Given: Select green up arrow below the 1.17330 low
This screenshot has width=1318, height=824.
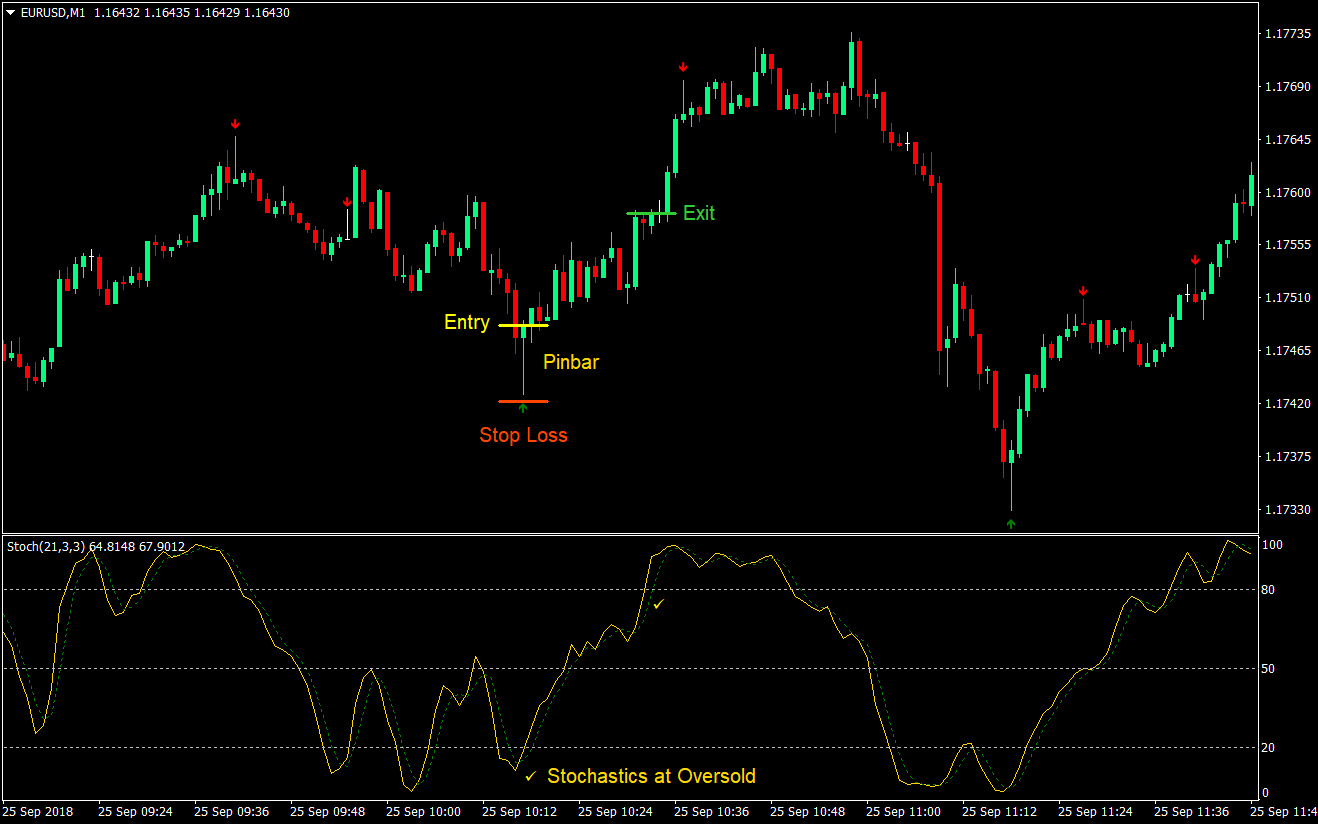Looking at the screenshot, I should 1010,523.
